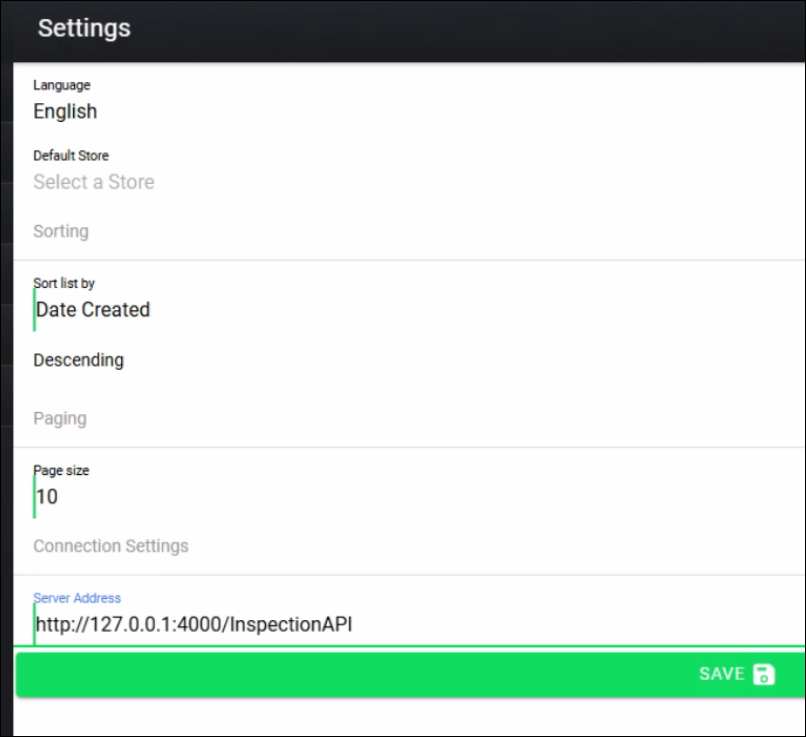
Task: Click the empty area below the SAVE bar
Action: tap(400, 718)
